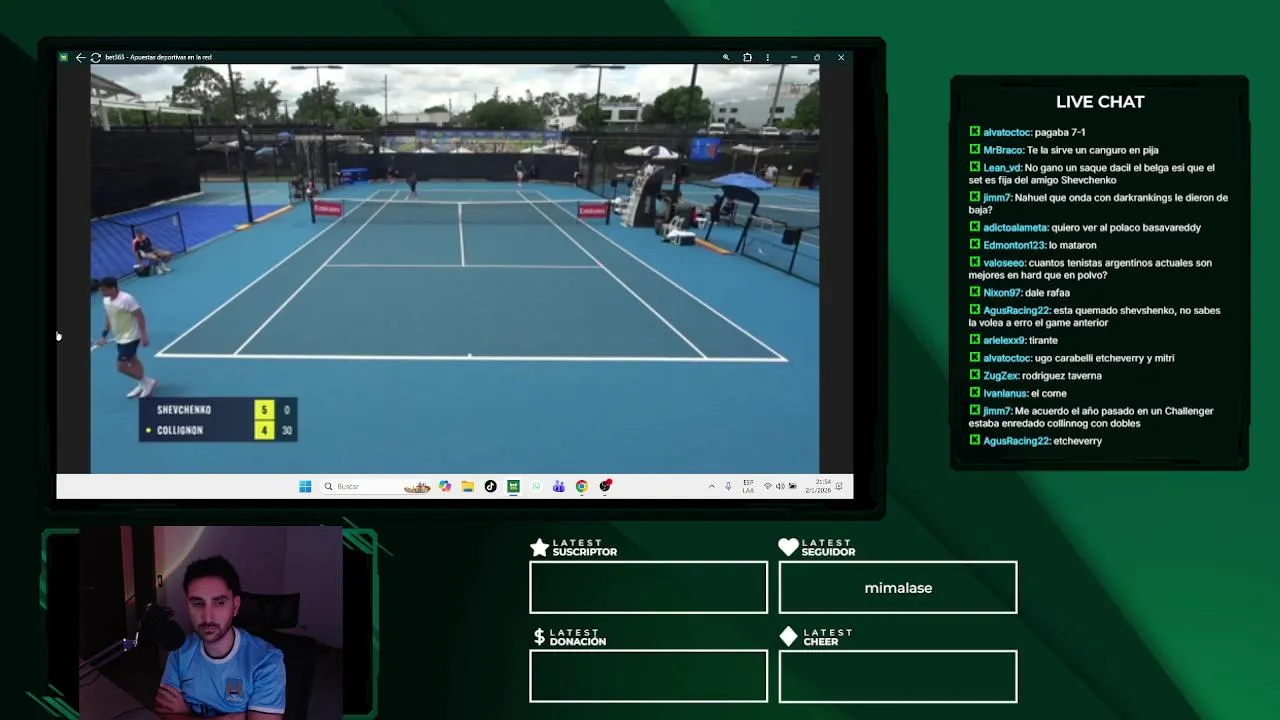Click jimm7's Challenger doubles message
Screen dimensions: 1280x720
coord(1091,417)
